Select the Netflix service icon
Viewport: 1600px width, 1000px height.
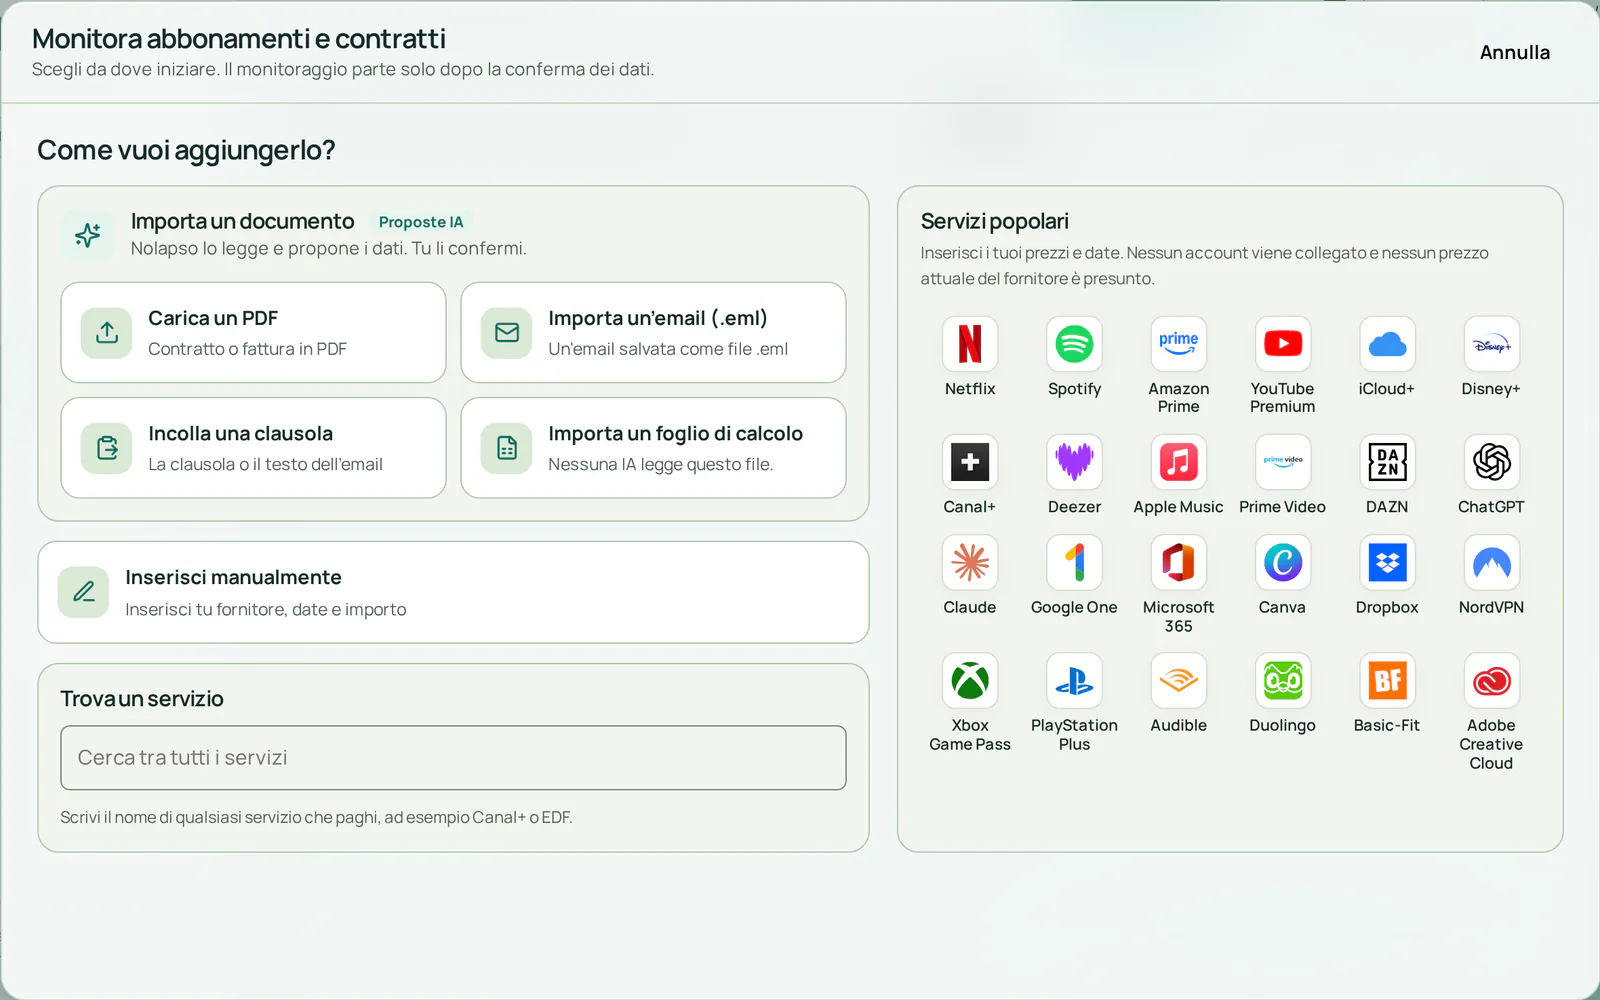click(970, 344)
